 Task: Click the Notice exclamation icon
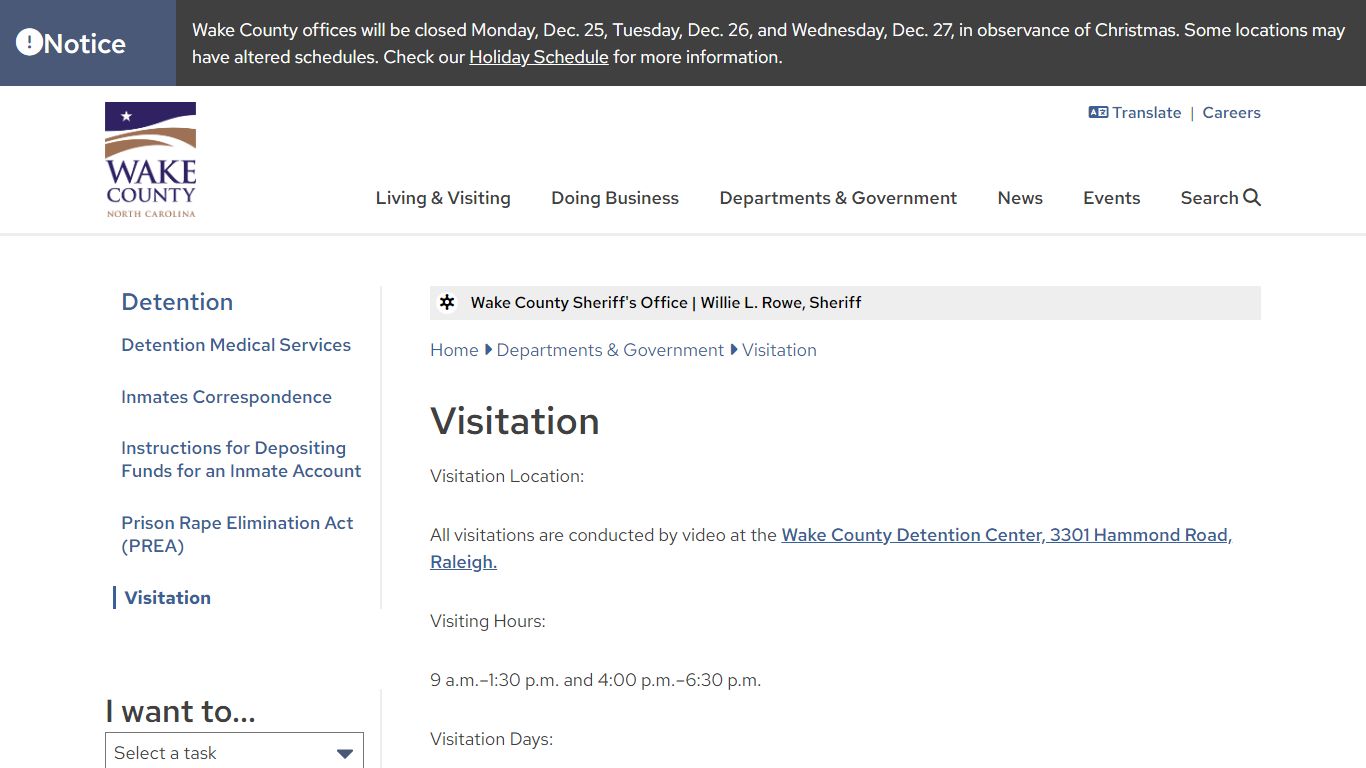pos(29,42)
